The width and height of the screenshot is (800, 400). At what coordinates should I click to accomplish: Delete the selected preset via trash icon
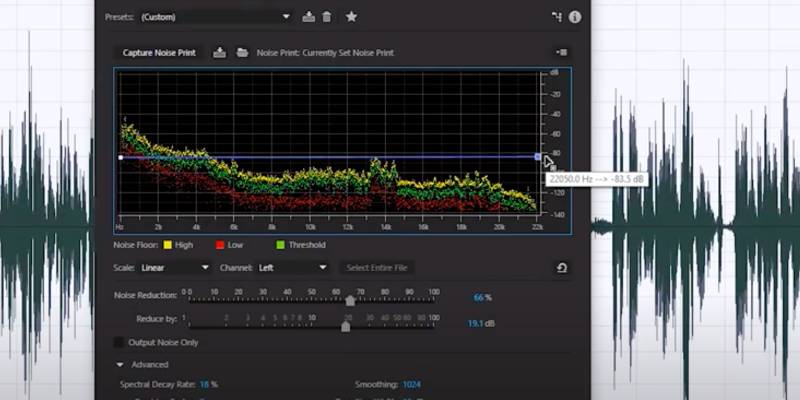[327, 17]
